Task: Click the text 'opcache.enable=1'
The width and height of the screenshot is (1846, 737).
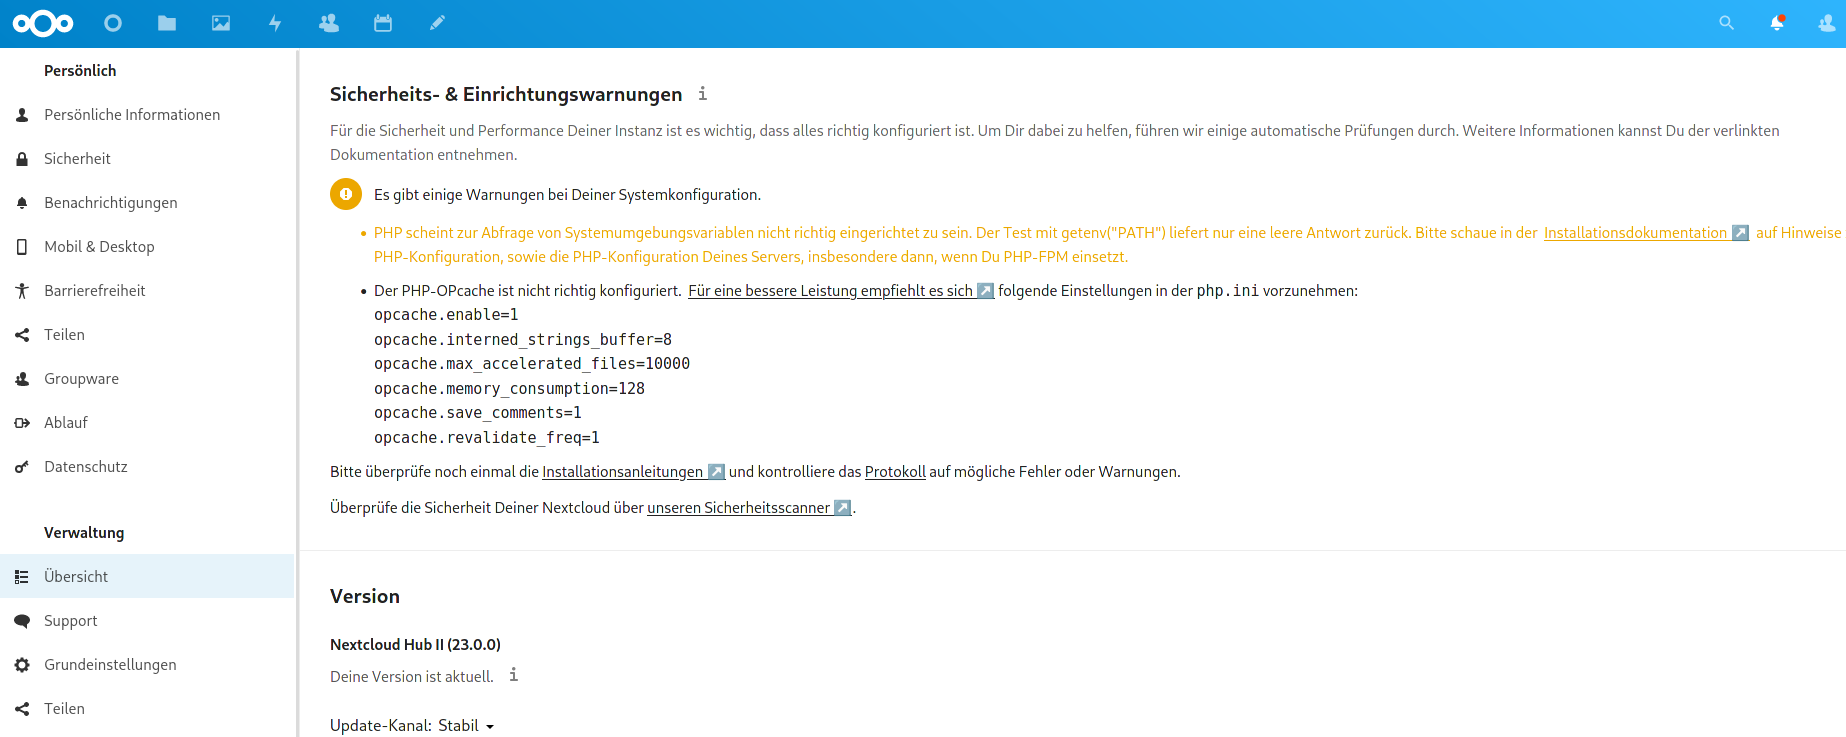Action: click(x=446, y=315)
